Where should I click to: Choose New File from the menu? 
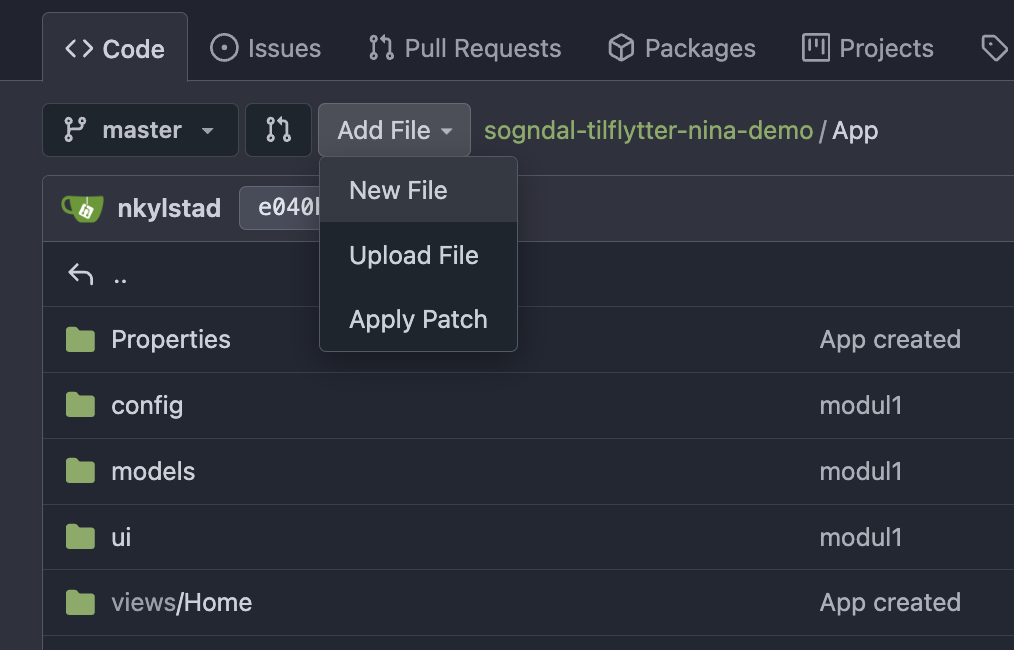[418, 191]
